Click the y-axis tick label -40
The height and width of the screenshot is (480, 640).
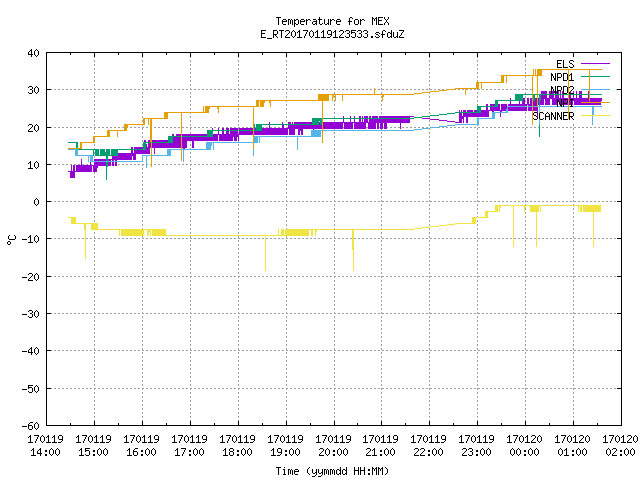(31, 351)
